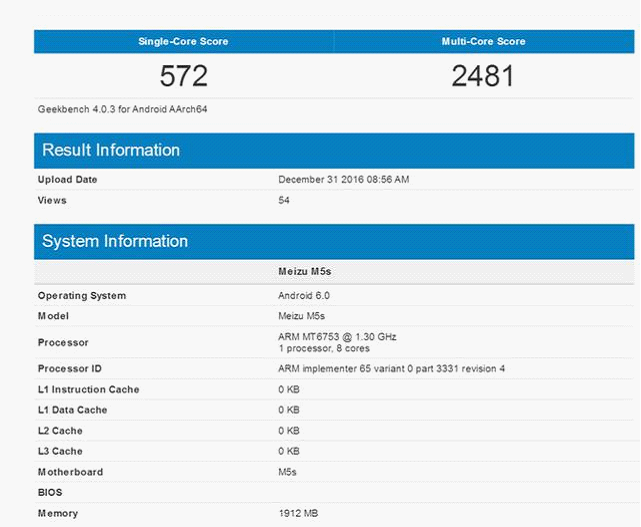Select the L1 Instruction Cache 0 KB value
The image size is (641, 527).
(x=289, y=390)
